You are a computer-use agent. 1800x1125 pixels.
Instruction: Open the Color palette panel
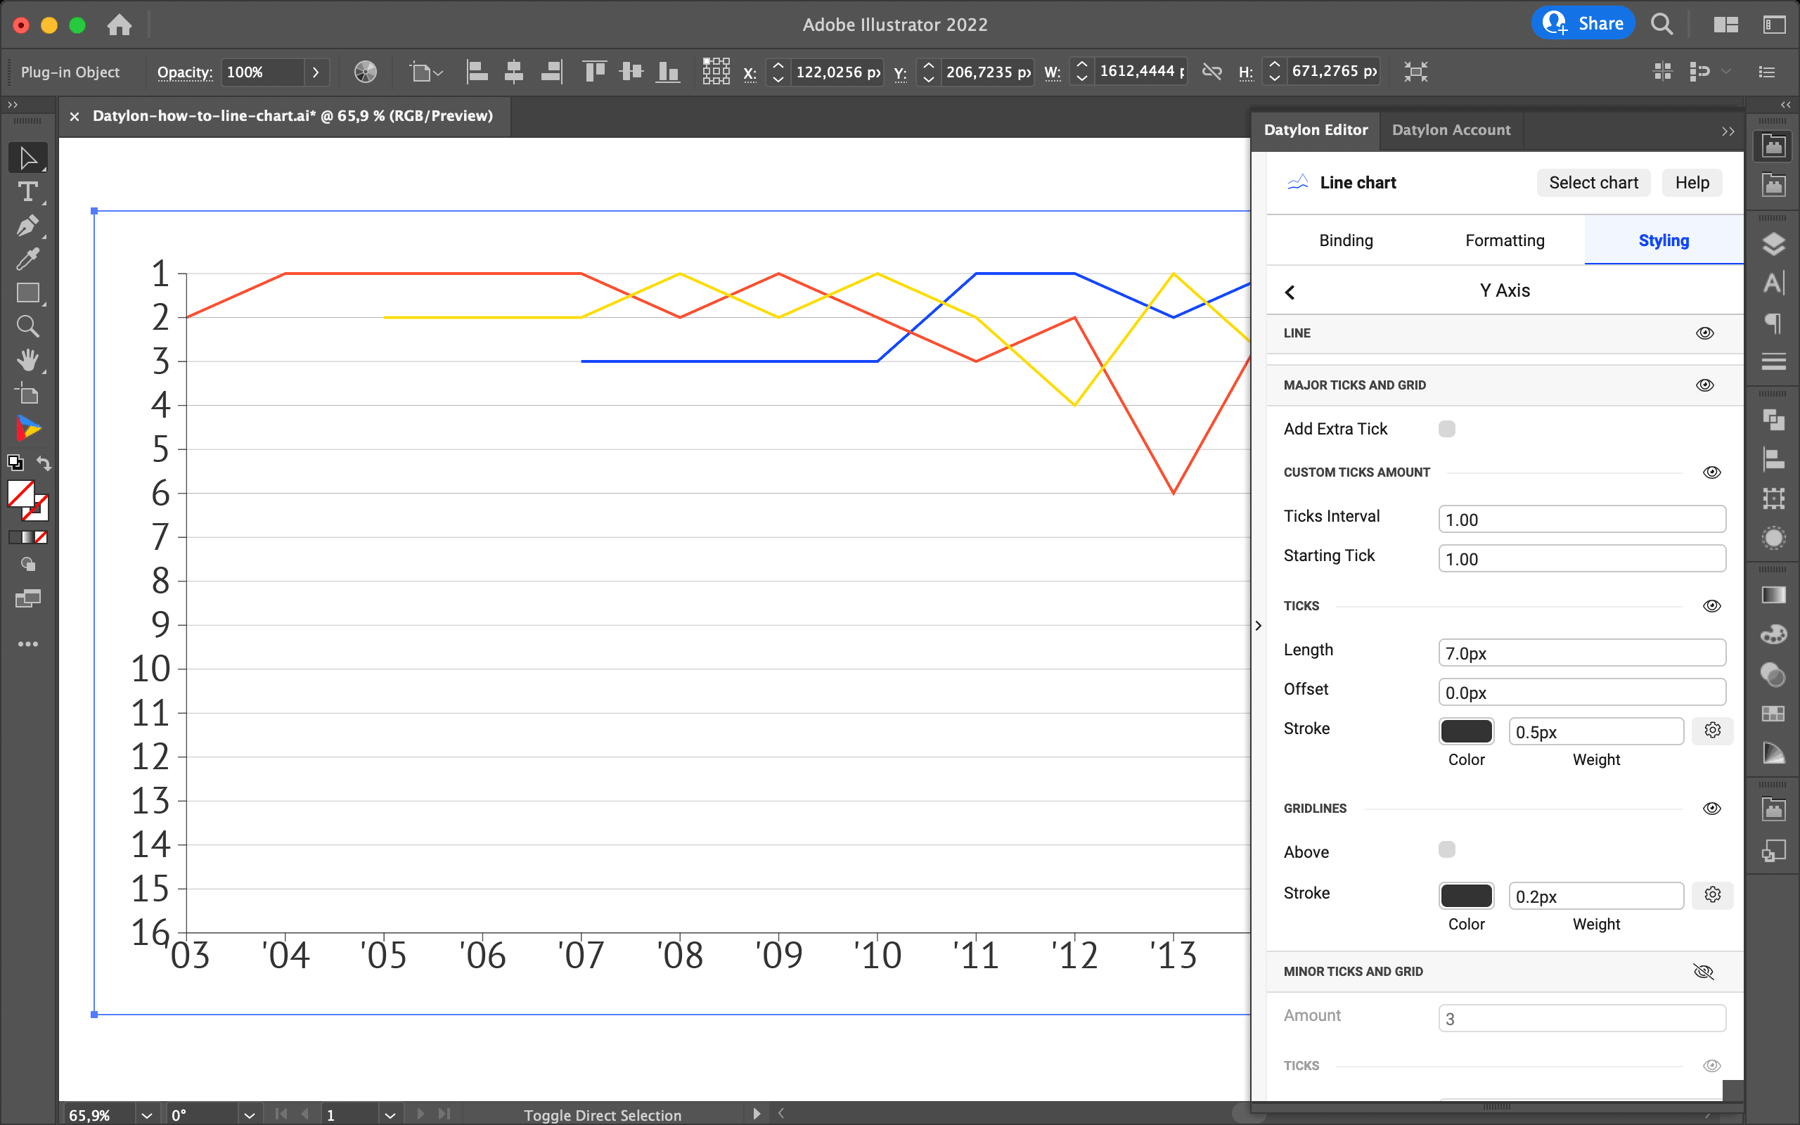pyautogui.click(x=1774, y=635)
